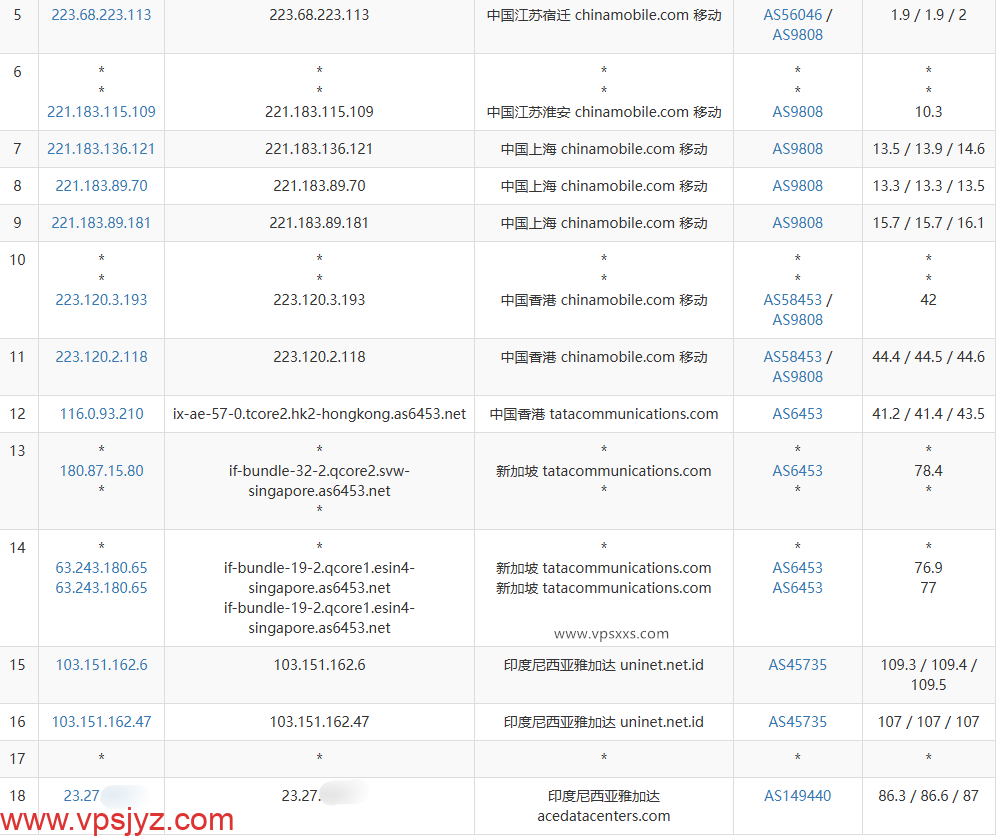Image resolution: width=996 pixels, height=836 pixels.
Task: Open the AS56046 link in hop 5
Action: pyautogui.click(x=792, y=15)
